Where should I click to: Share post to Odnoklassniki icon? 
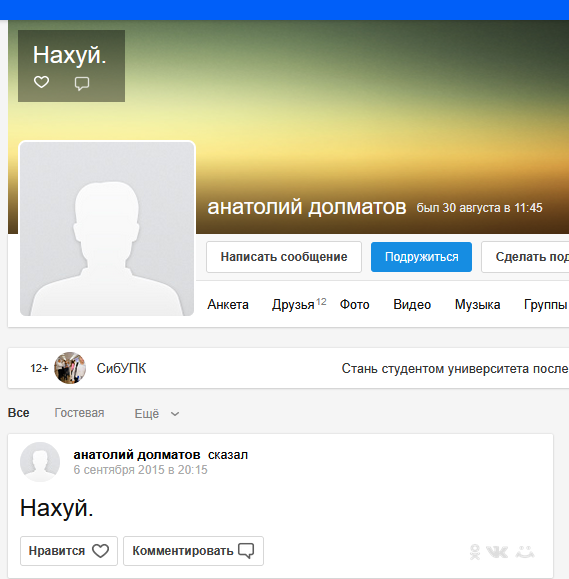(475, 552)
